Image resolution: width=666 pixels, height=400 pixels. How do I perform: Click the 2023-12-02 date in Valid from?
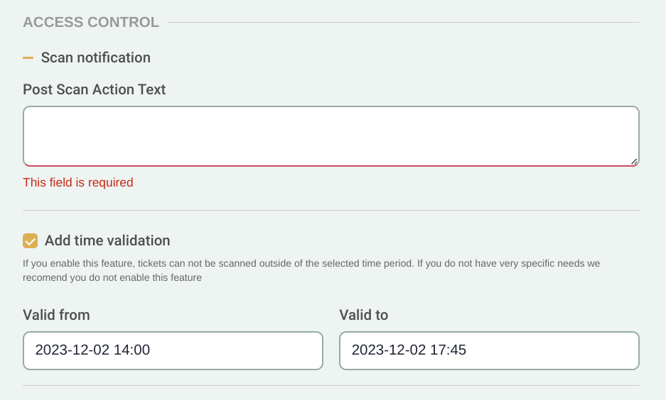(x=72, y=351)
